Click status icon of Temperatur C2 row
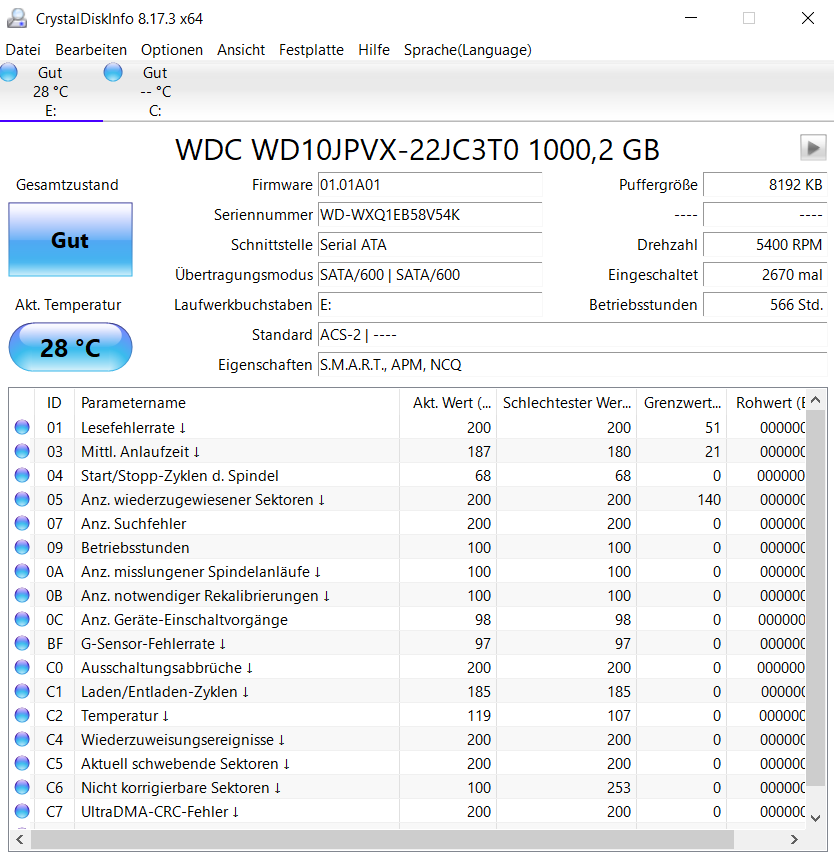834x859 pixels. pyautogui.click(x=22, y=715)
